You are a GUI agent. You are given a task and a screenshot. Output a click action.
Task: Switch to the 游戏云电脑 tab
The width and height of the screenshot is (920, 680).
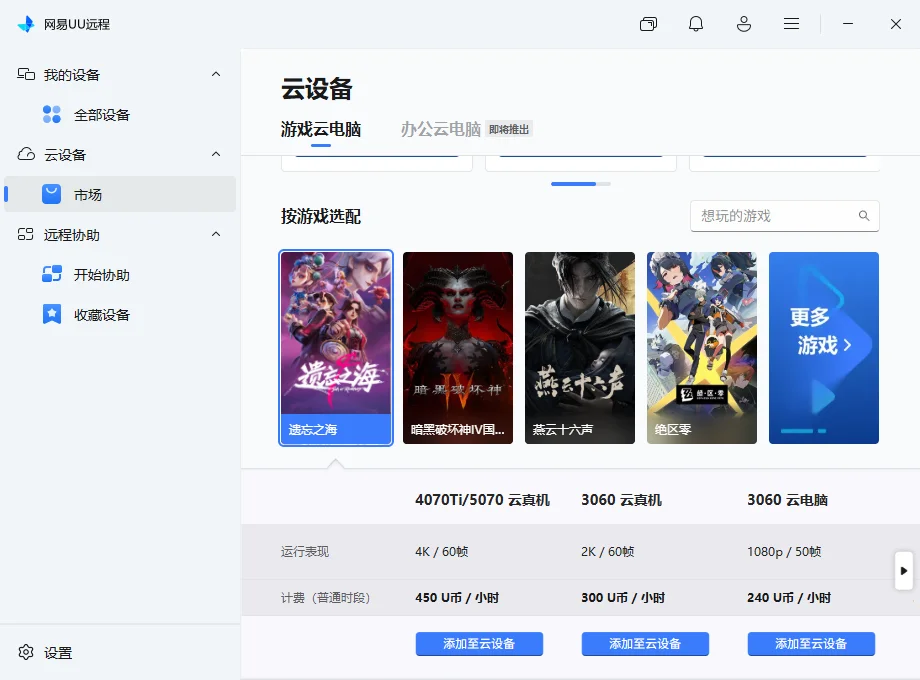tap(320, 129)
